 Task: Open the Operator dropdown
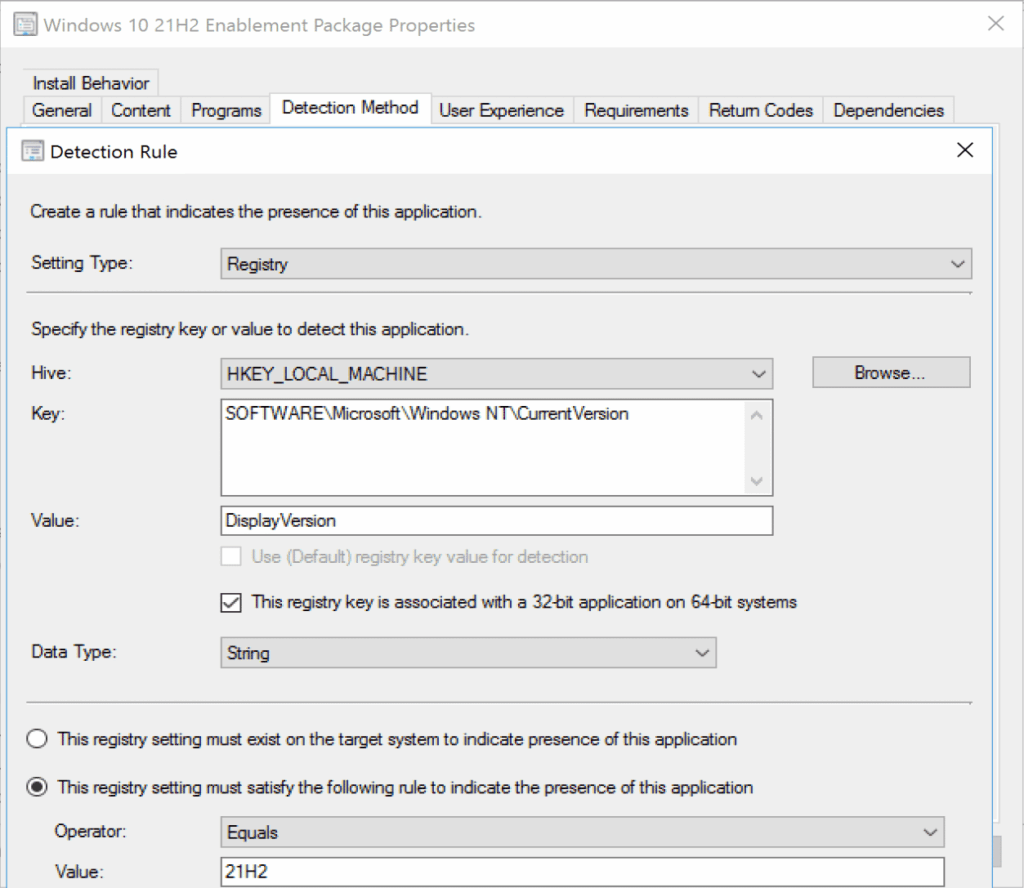(x=931, y=832)
